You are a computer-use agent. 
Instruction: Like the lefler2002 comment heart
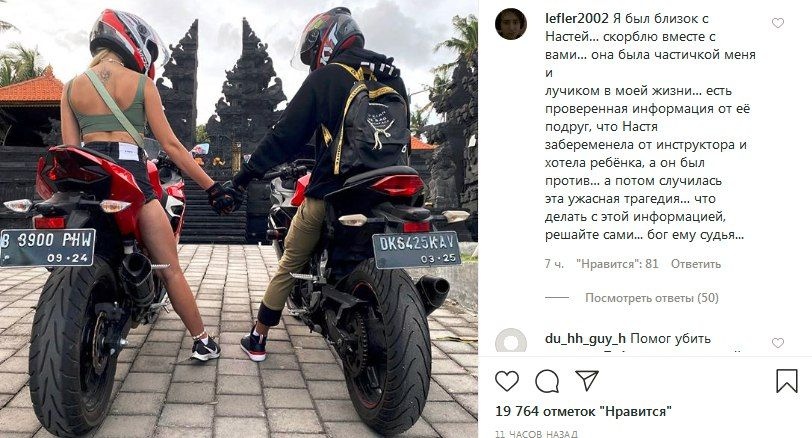point(778,23)
